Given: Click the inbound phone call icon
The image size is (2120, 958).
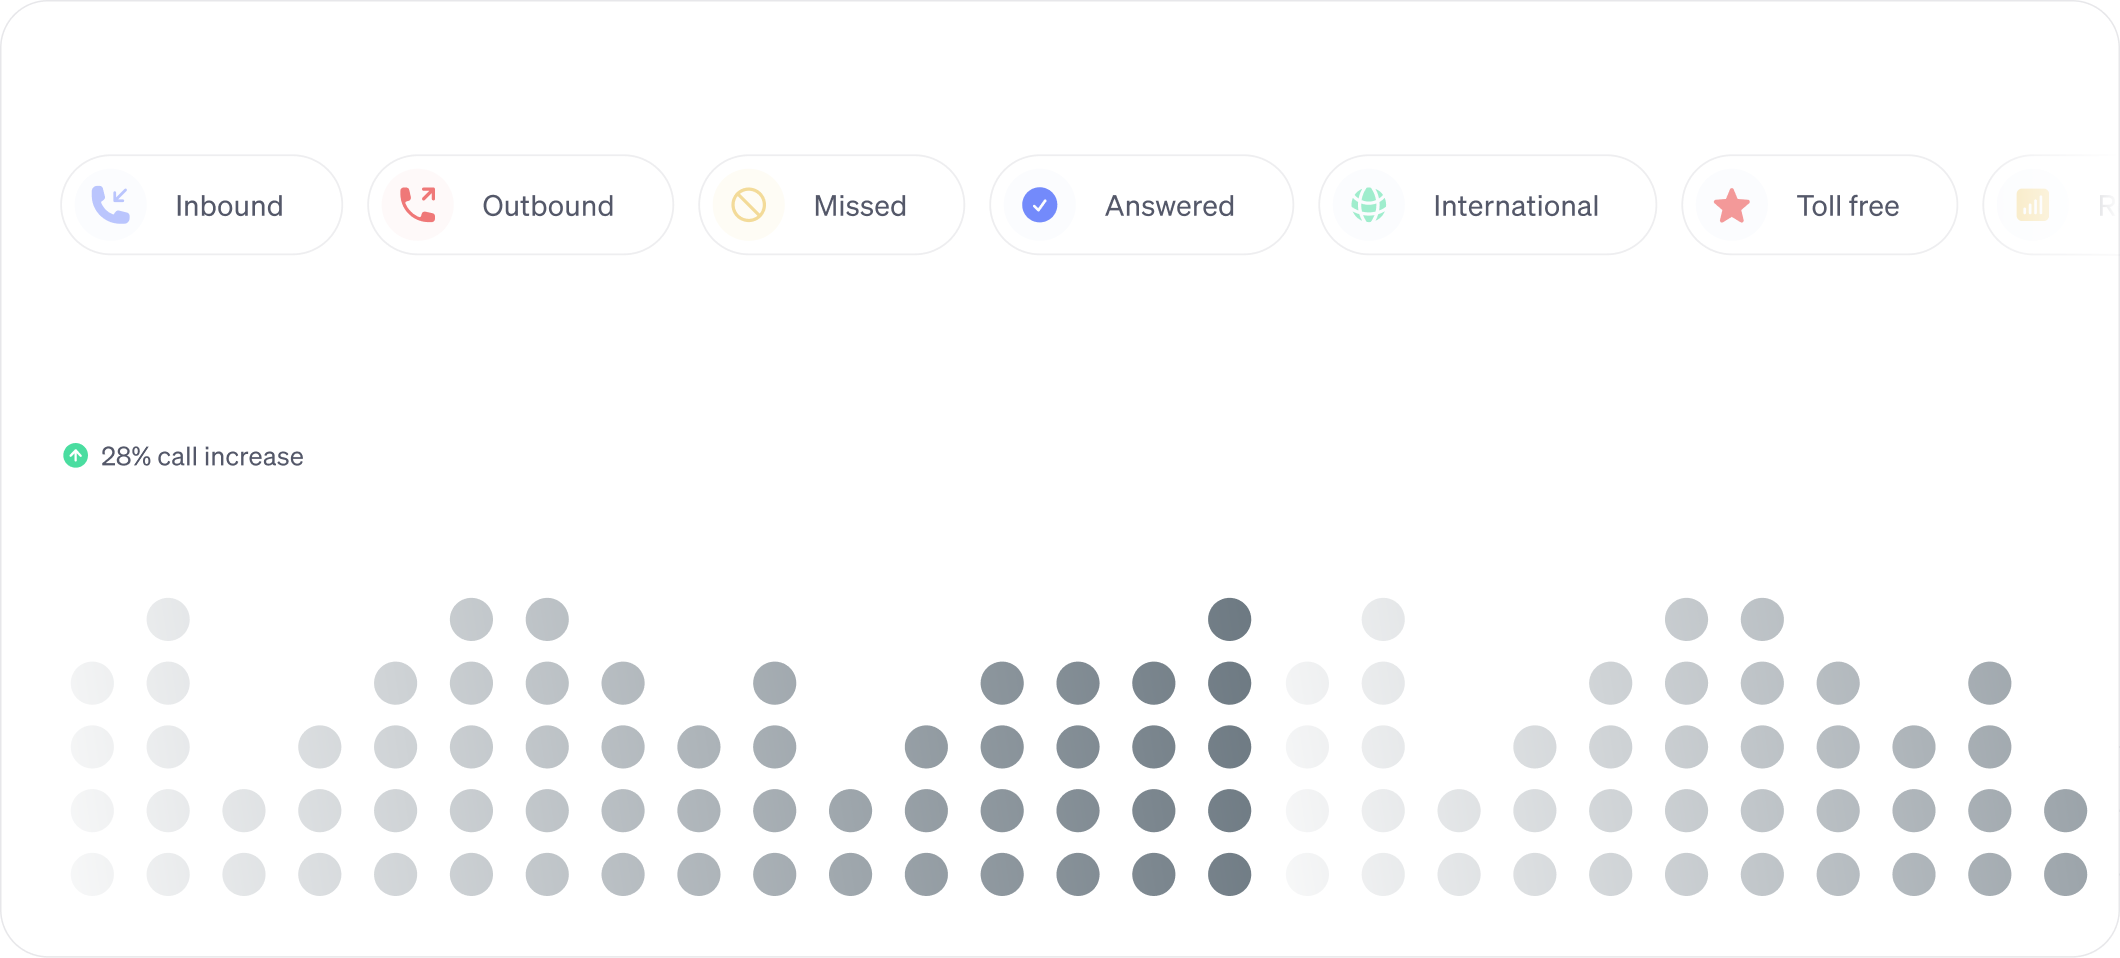Looking at the screenshot, I should click(111, 205).
